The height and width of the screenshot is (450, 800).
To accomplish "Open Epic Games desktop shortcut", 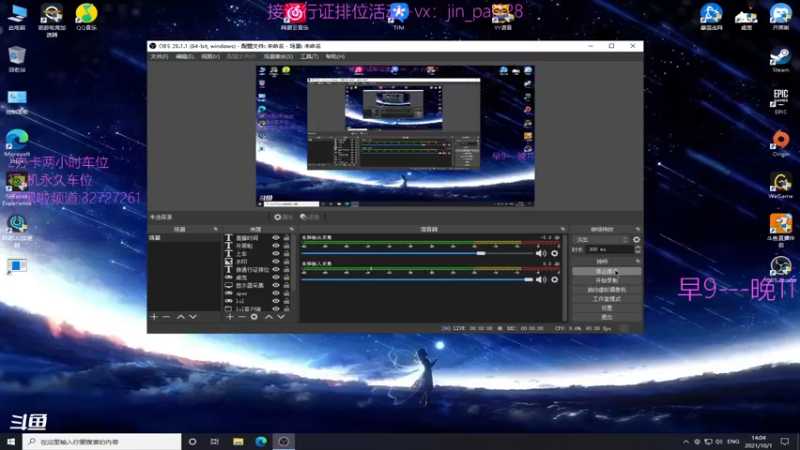I will pyautogui.click(x=781, y=101).
